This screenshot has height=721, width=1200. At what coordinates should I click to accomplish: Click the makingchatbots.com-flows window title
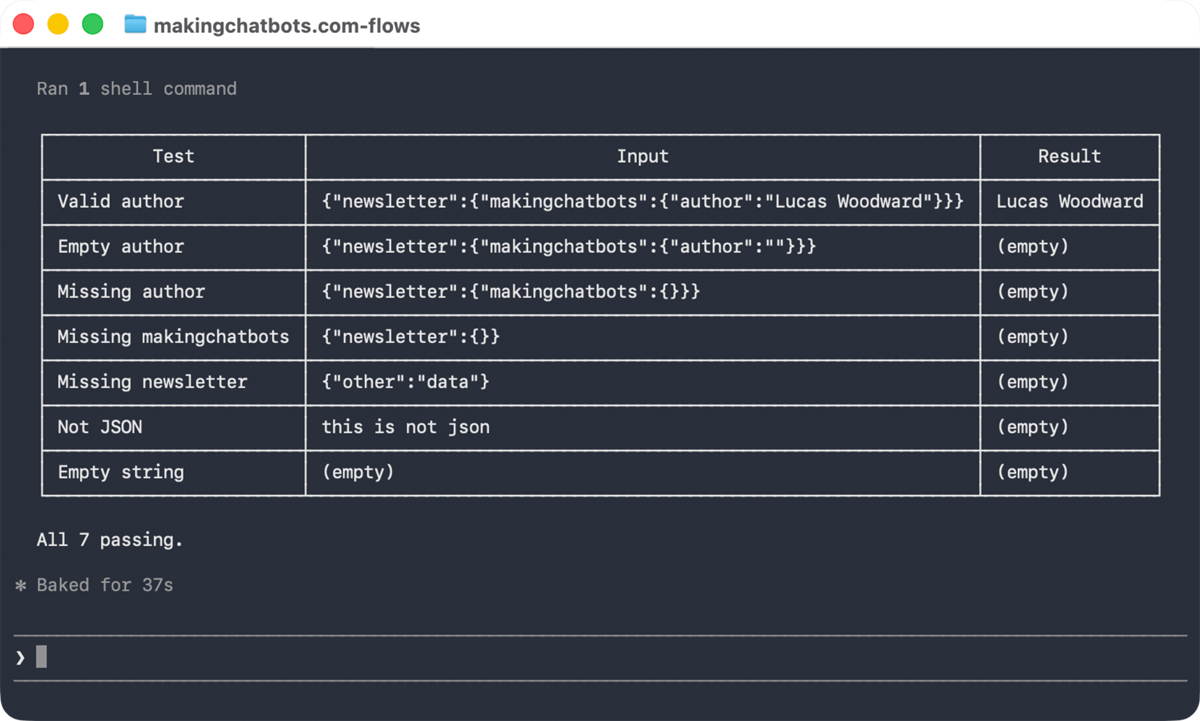[287, 25]
